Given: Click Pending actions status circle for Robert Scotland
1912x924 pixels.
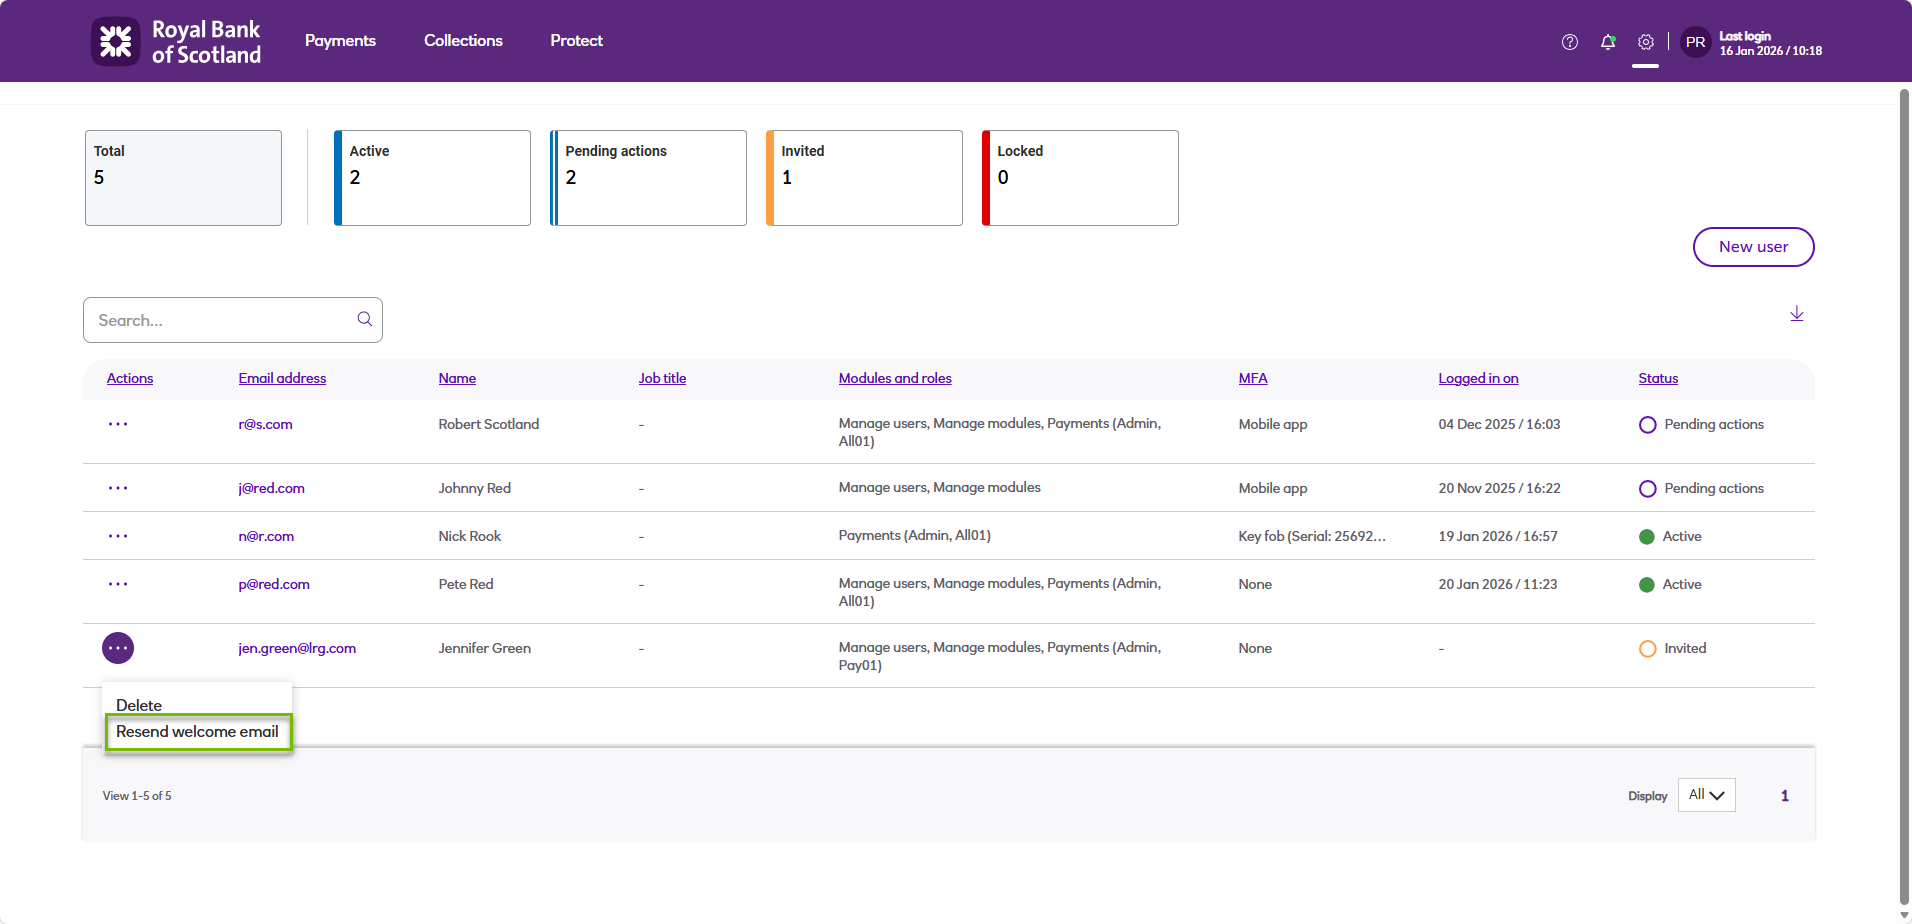Looking at the screenshot, I should [1648, 425].
